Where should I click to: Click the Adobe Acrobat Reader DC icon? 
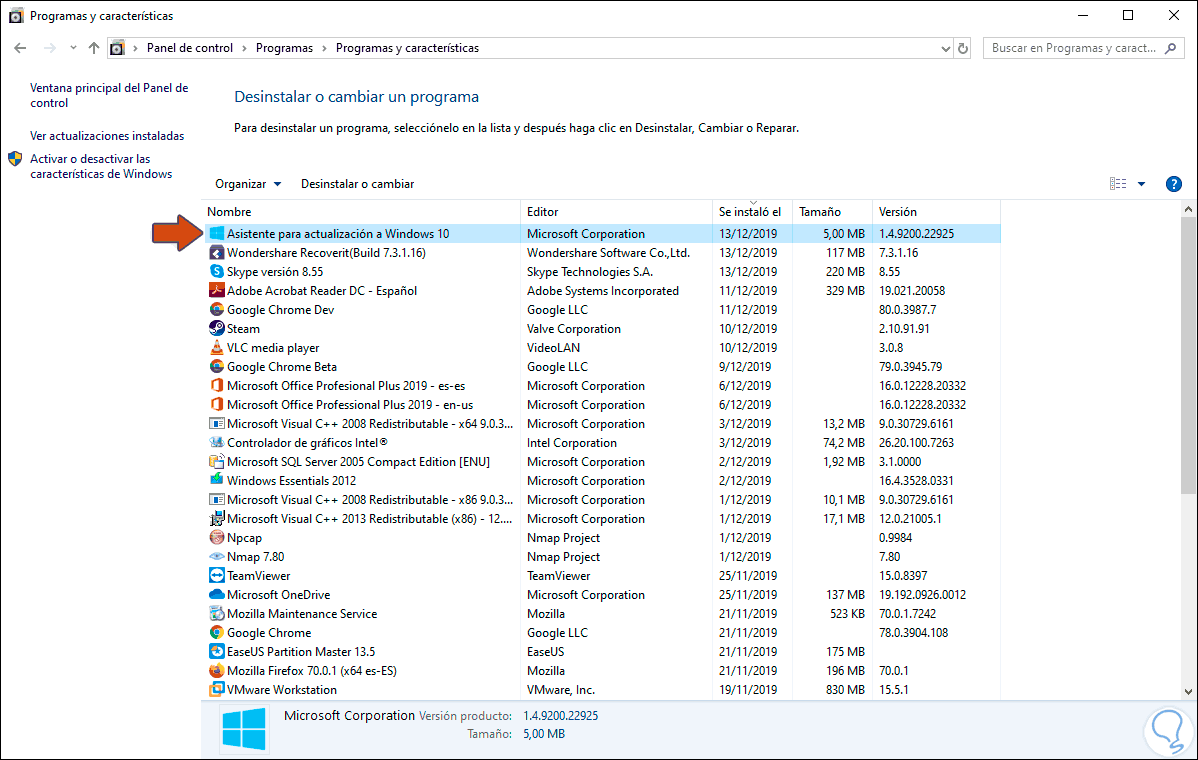pos(216,291)
